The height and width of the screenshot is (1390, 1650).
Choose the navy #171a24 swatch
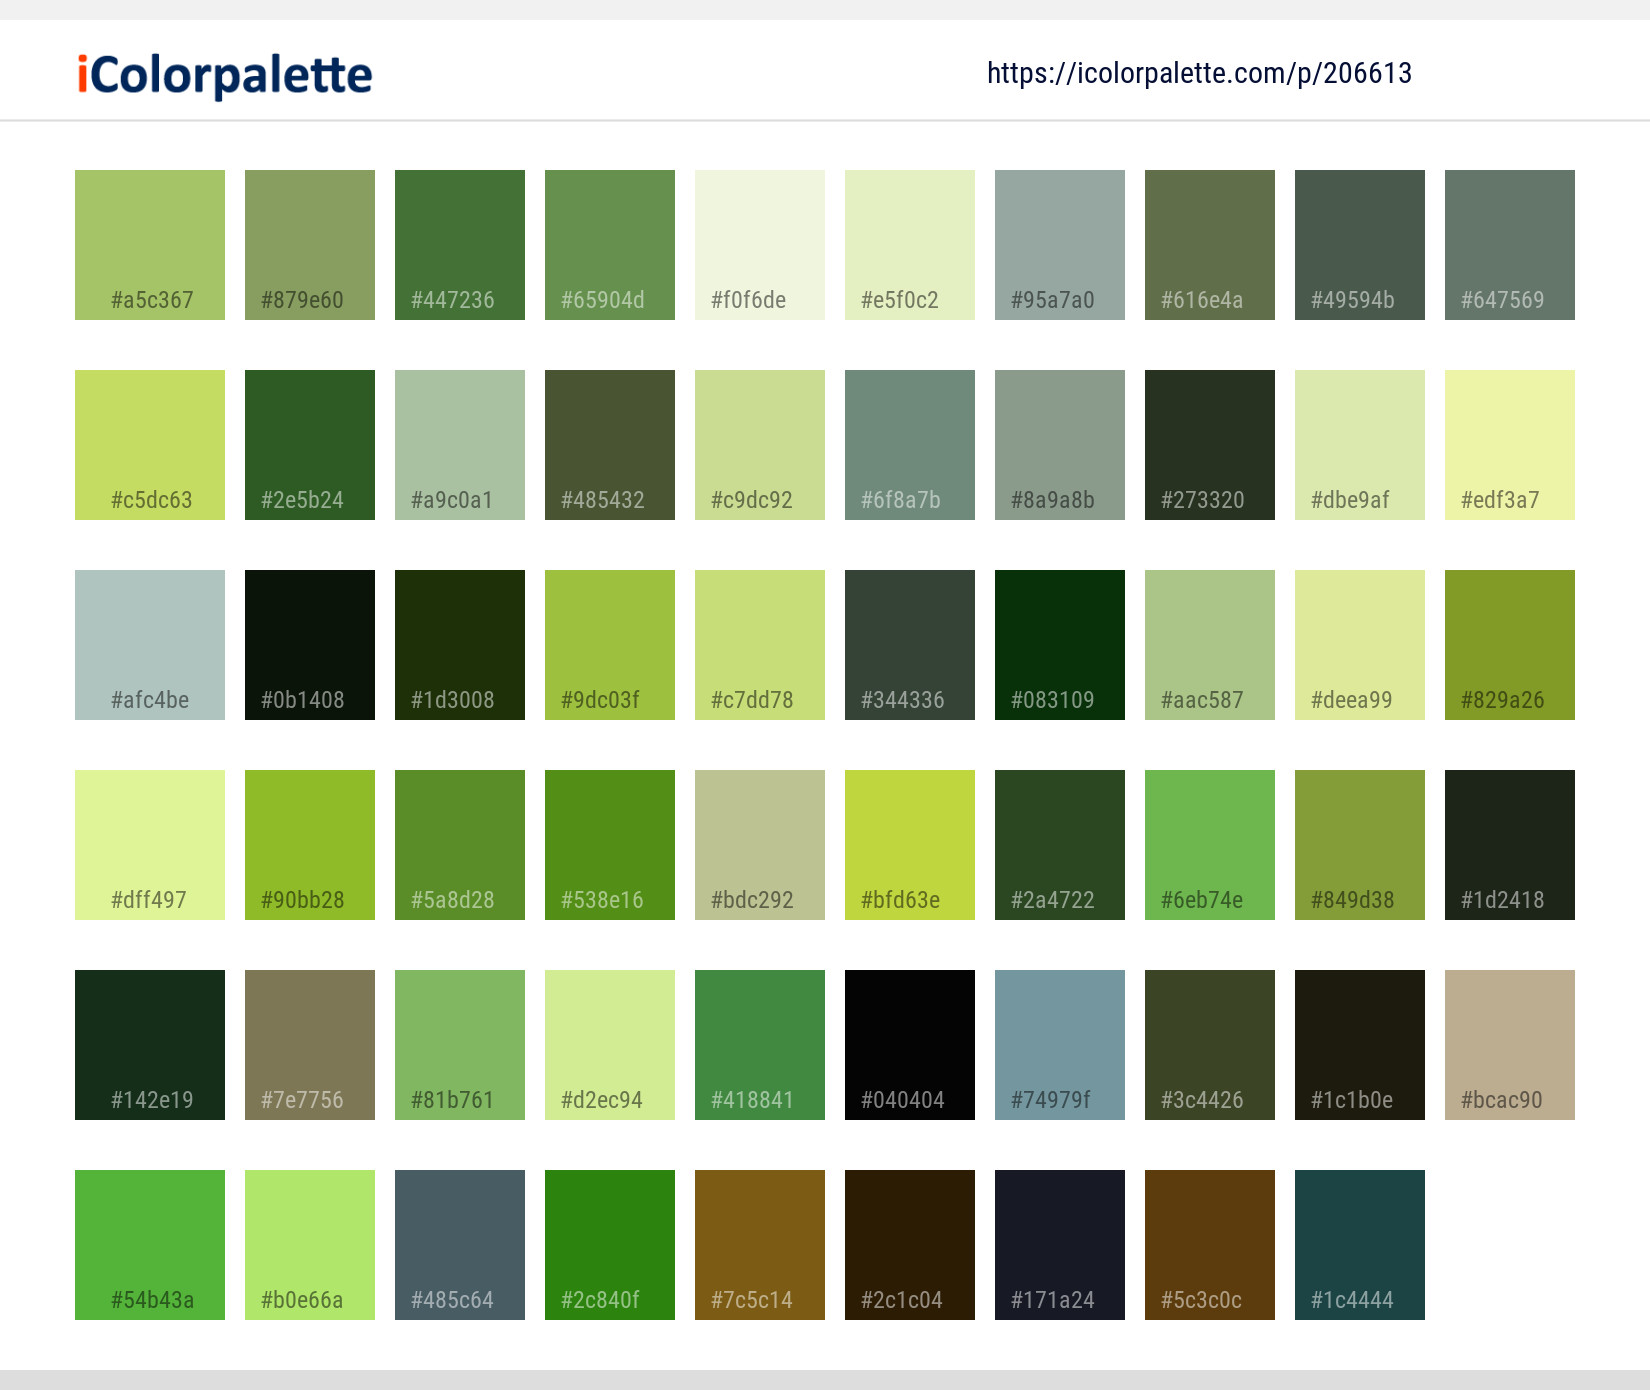[x=1060, y=1245]
